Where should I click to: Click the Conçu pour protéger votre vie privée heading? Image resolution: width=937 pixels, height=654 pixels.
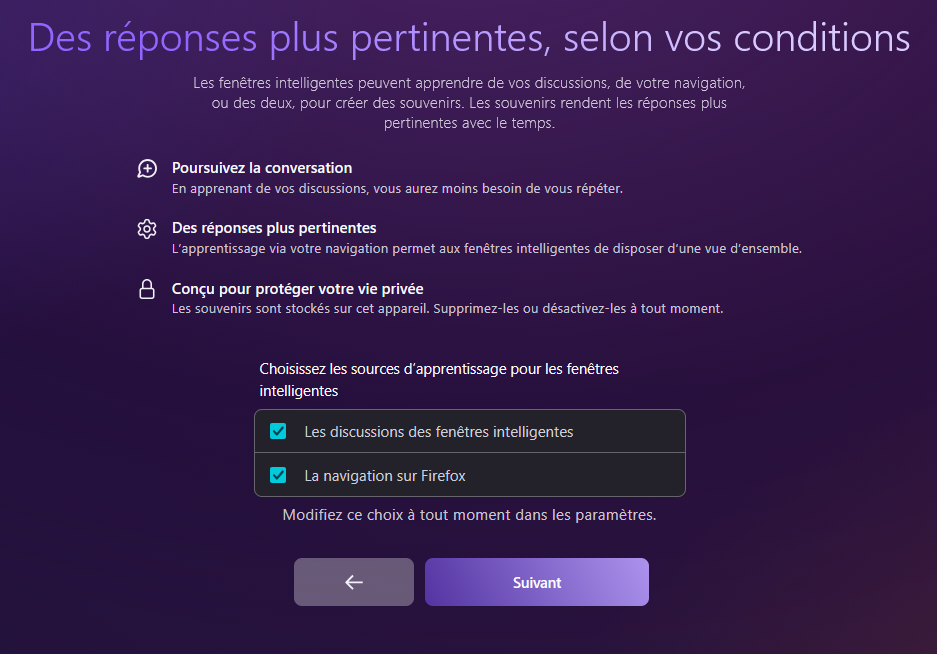point(298,289)
